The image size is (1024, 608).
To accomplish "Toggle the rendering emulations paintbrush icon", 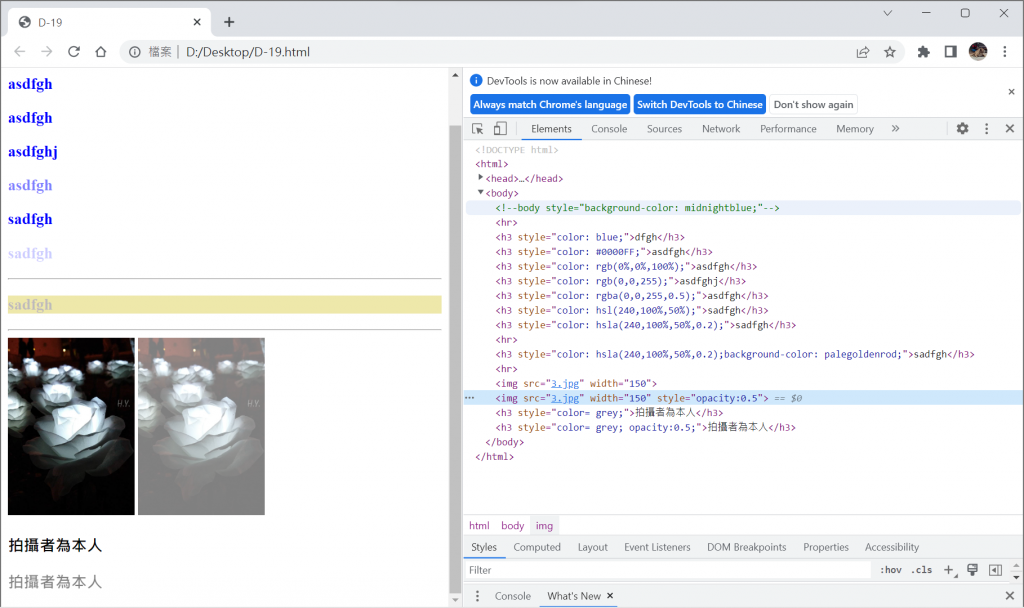I will pyautogui.click(x=972, y=570).
